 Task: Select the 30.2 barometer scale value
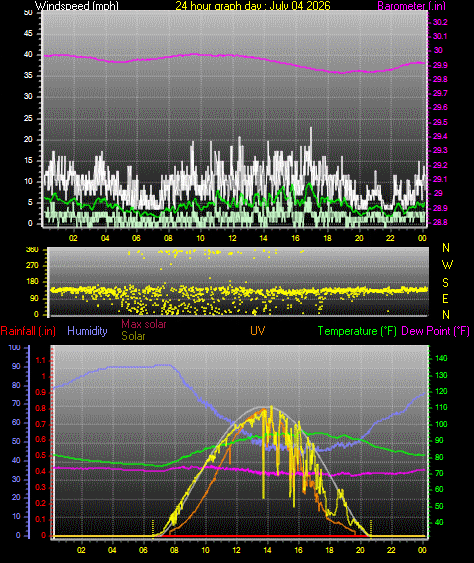(x=440, y=22)
